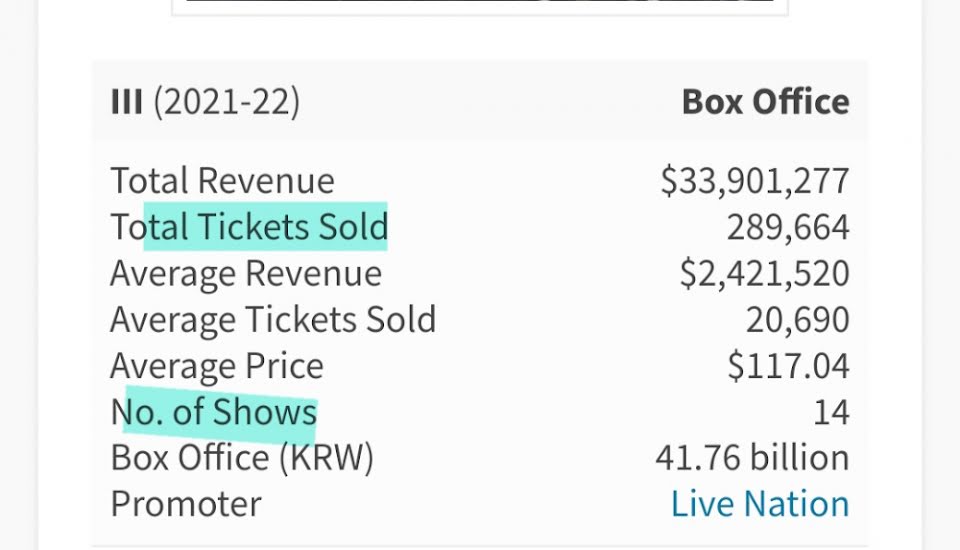Click the 20,690 average tickets value
960x550 pixels.
pyautogui.click(x=797, y=320)
